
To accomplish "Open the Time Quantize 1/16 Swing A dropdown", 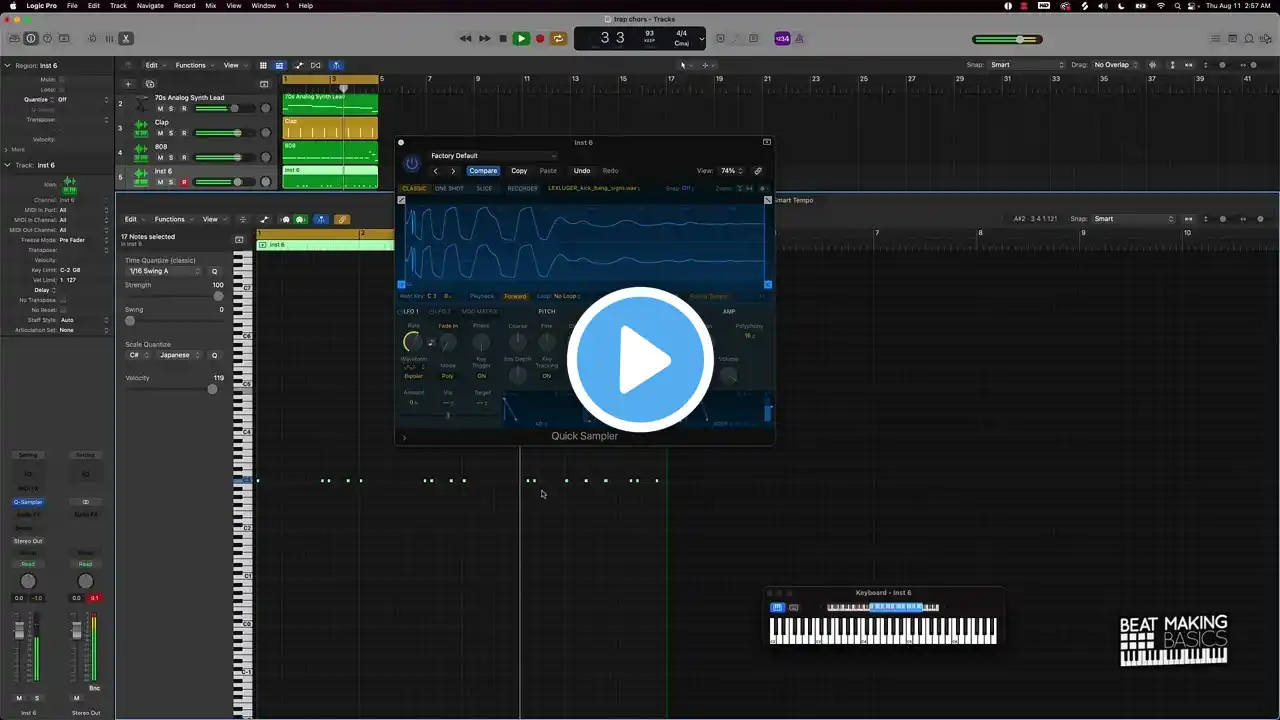I will click(x=164, y=271).
